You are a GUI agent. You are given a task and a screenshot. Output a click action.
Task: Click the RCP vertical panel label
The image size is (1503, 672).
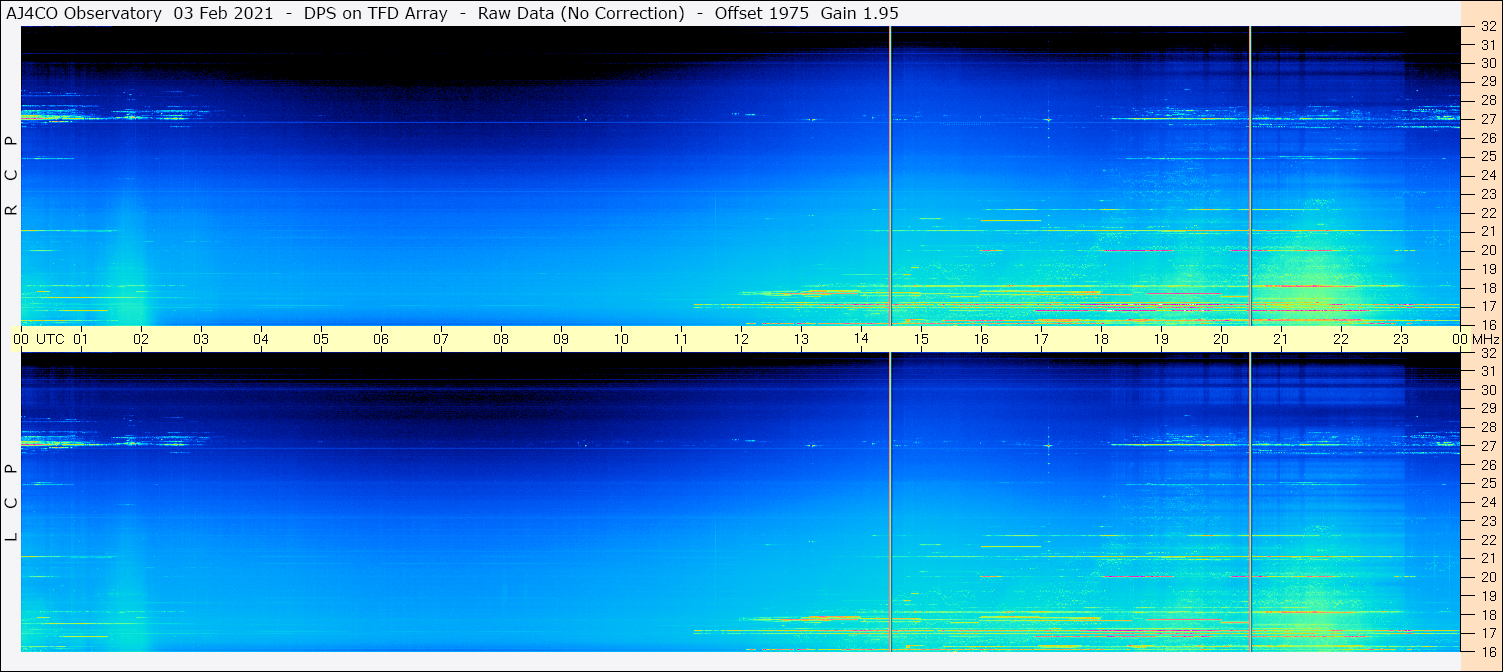(x=11, y=175)
